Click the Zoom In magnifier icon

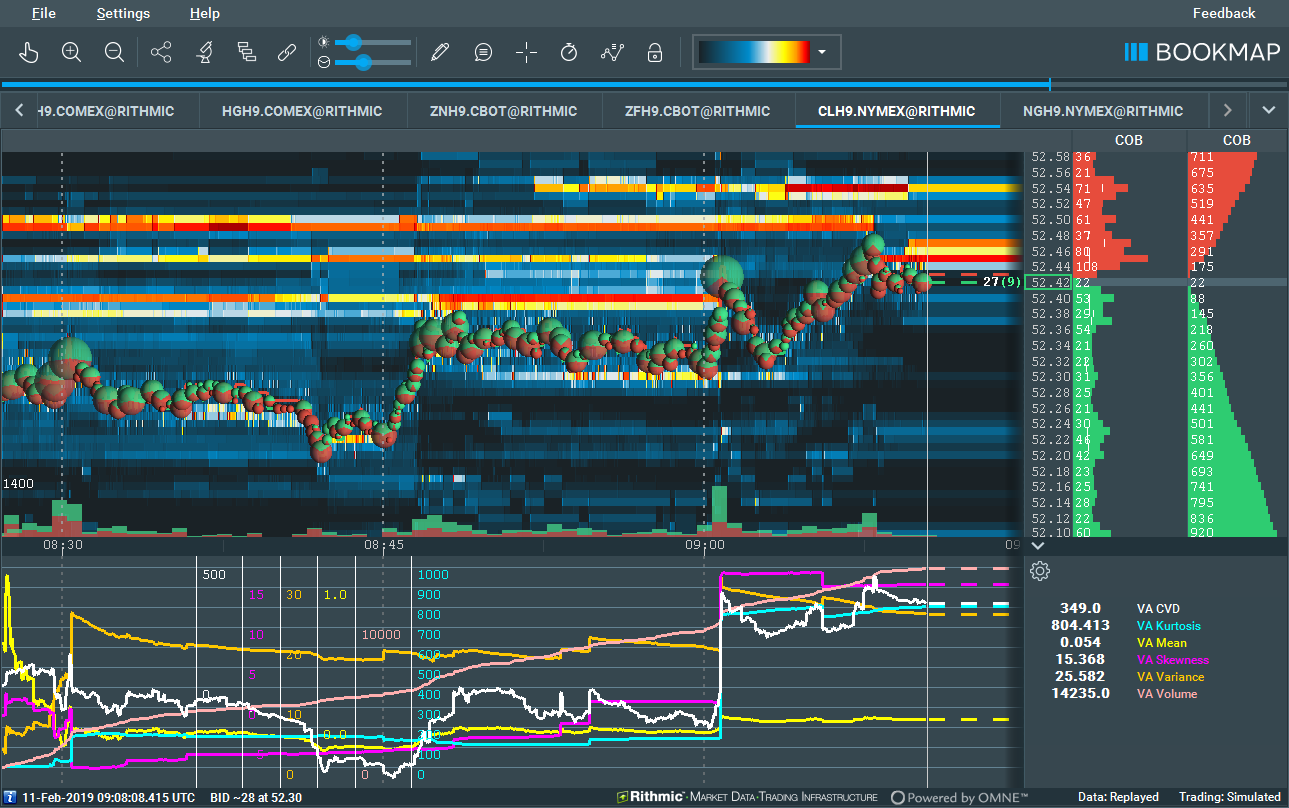[71, 52]
